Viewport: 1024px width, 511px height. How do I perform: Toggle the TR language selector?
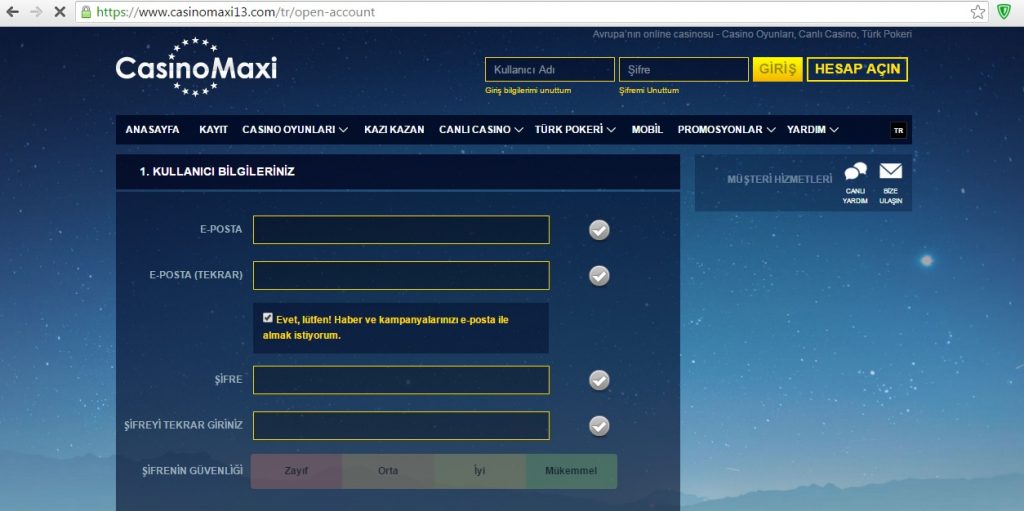click(898, 130)
